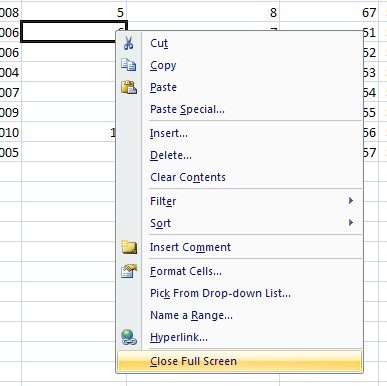Click the Hyperlink globe icon
The height and width of the screenshot is (386, 387).
[x=129, y=337]
